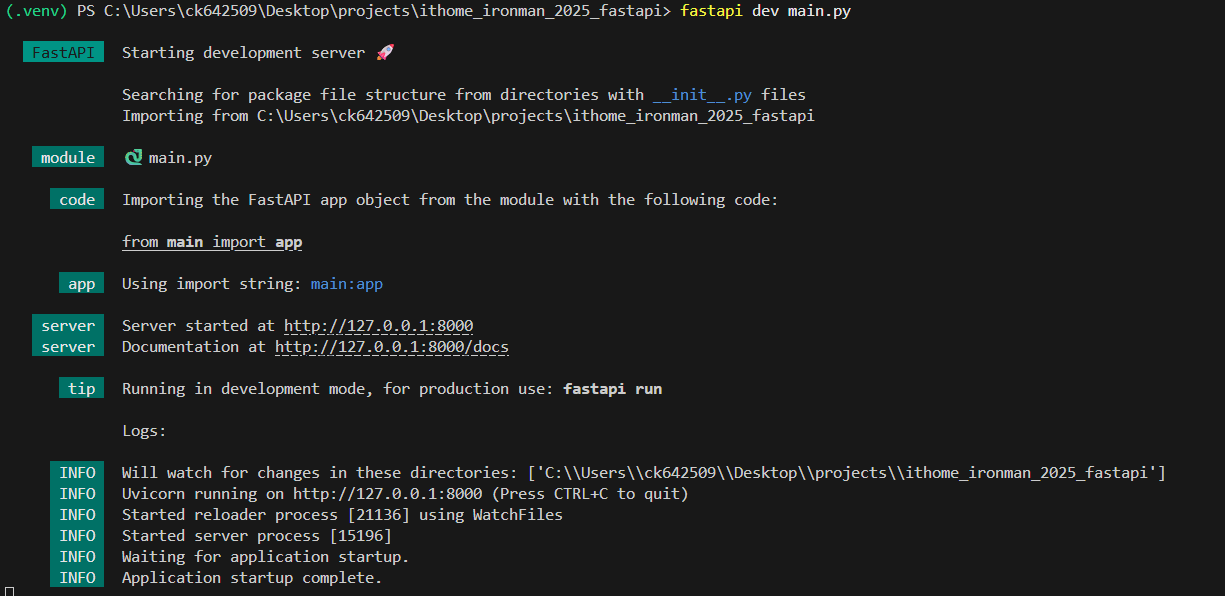Click the __init__.py highlighted text
This screenshot has width=1225, height=596.
(x=703, y=95)
